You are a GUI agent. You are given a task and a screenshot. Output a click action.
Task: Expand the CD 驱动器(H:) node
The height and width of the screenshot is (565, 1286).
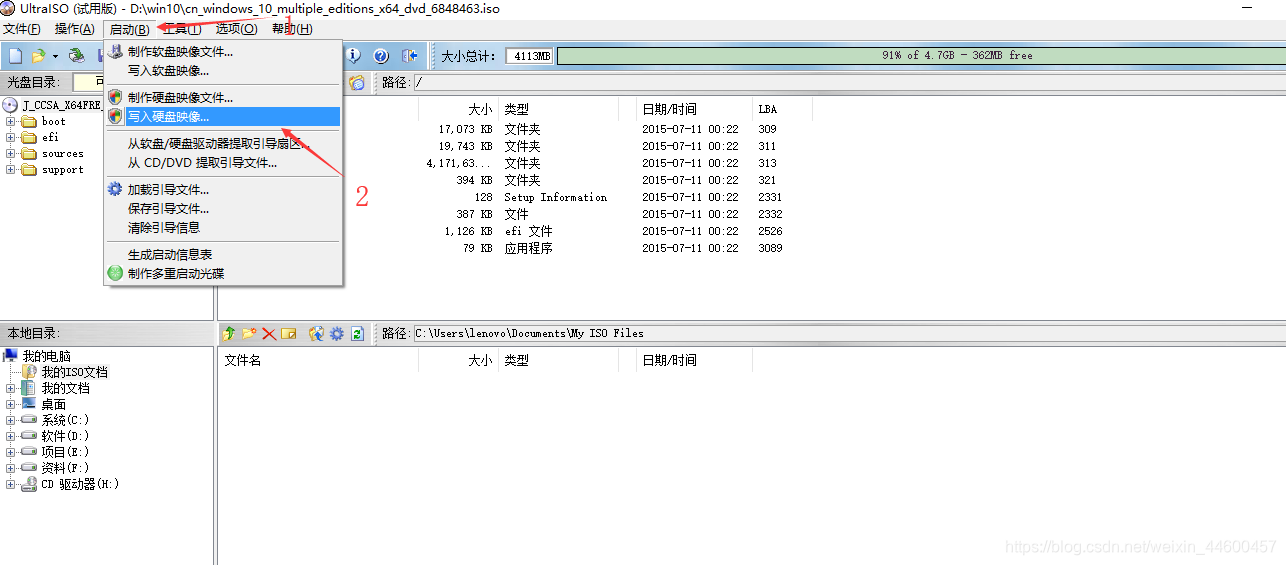11,484
